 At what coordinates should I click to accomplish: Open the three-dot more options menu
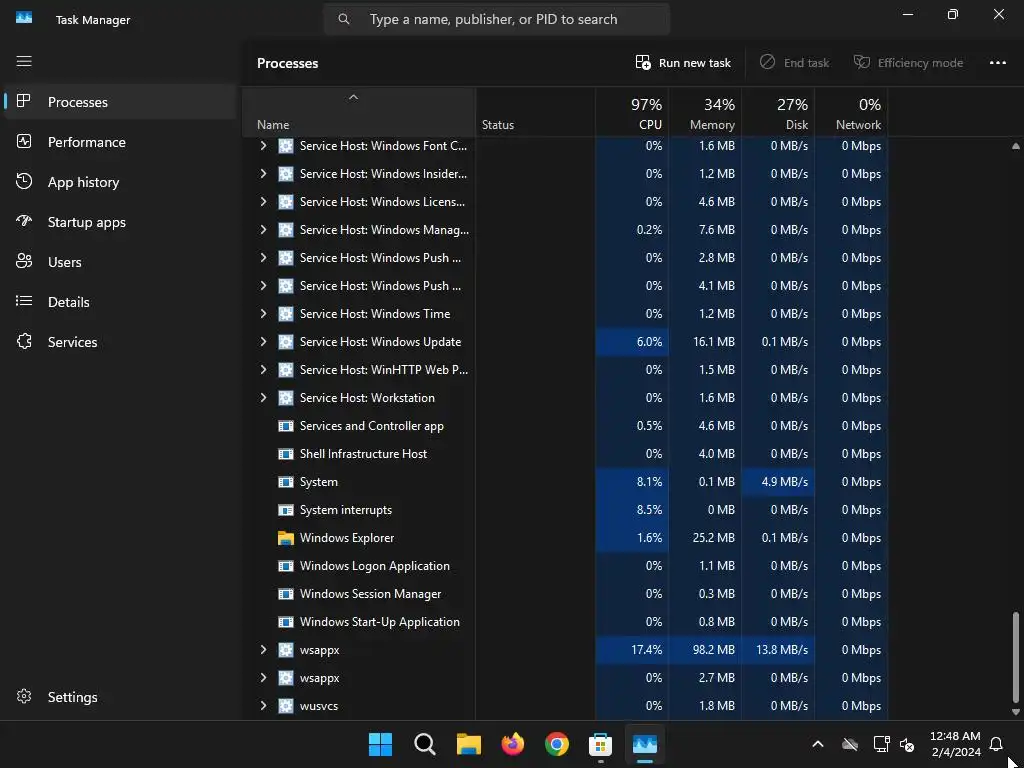997,63
